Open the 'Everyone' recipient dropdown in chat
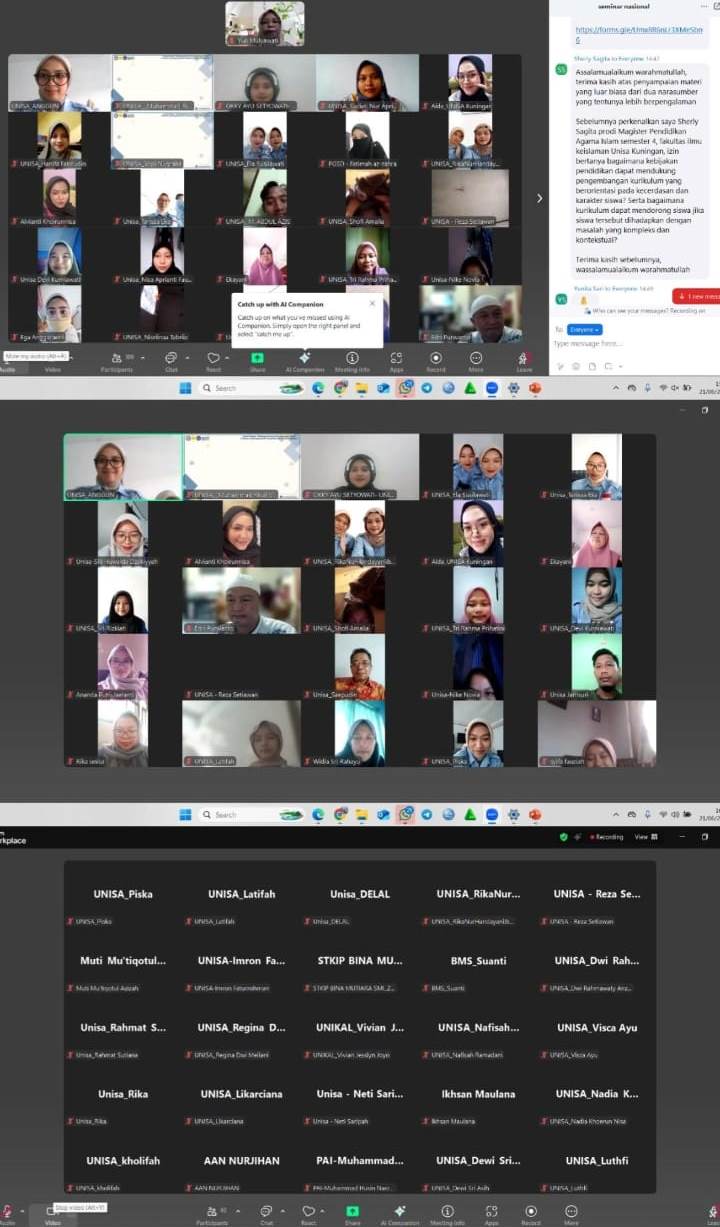 click(585, 329)
